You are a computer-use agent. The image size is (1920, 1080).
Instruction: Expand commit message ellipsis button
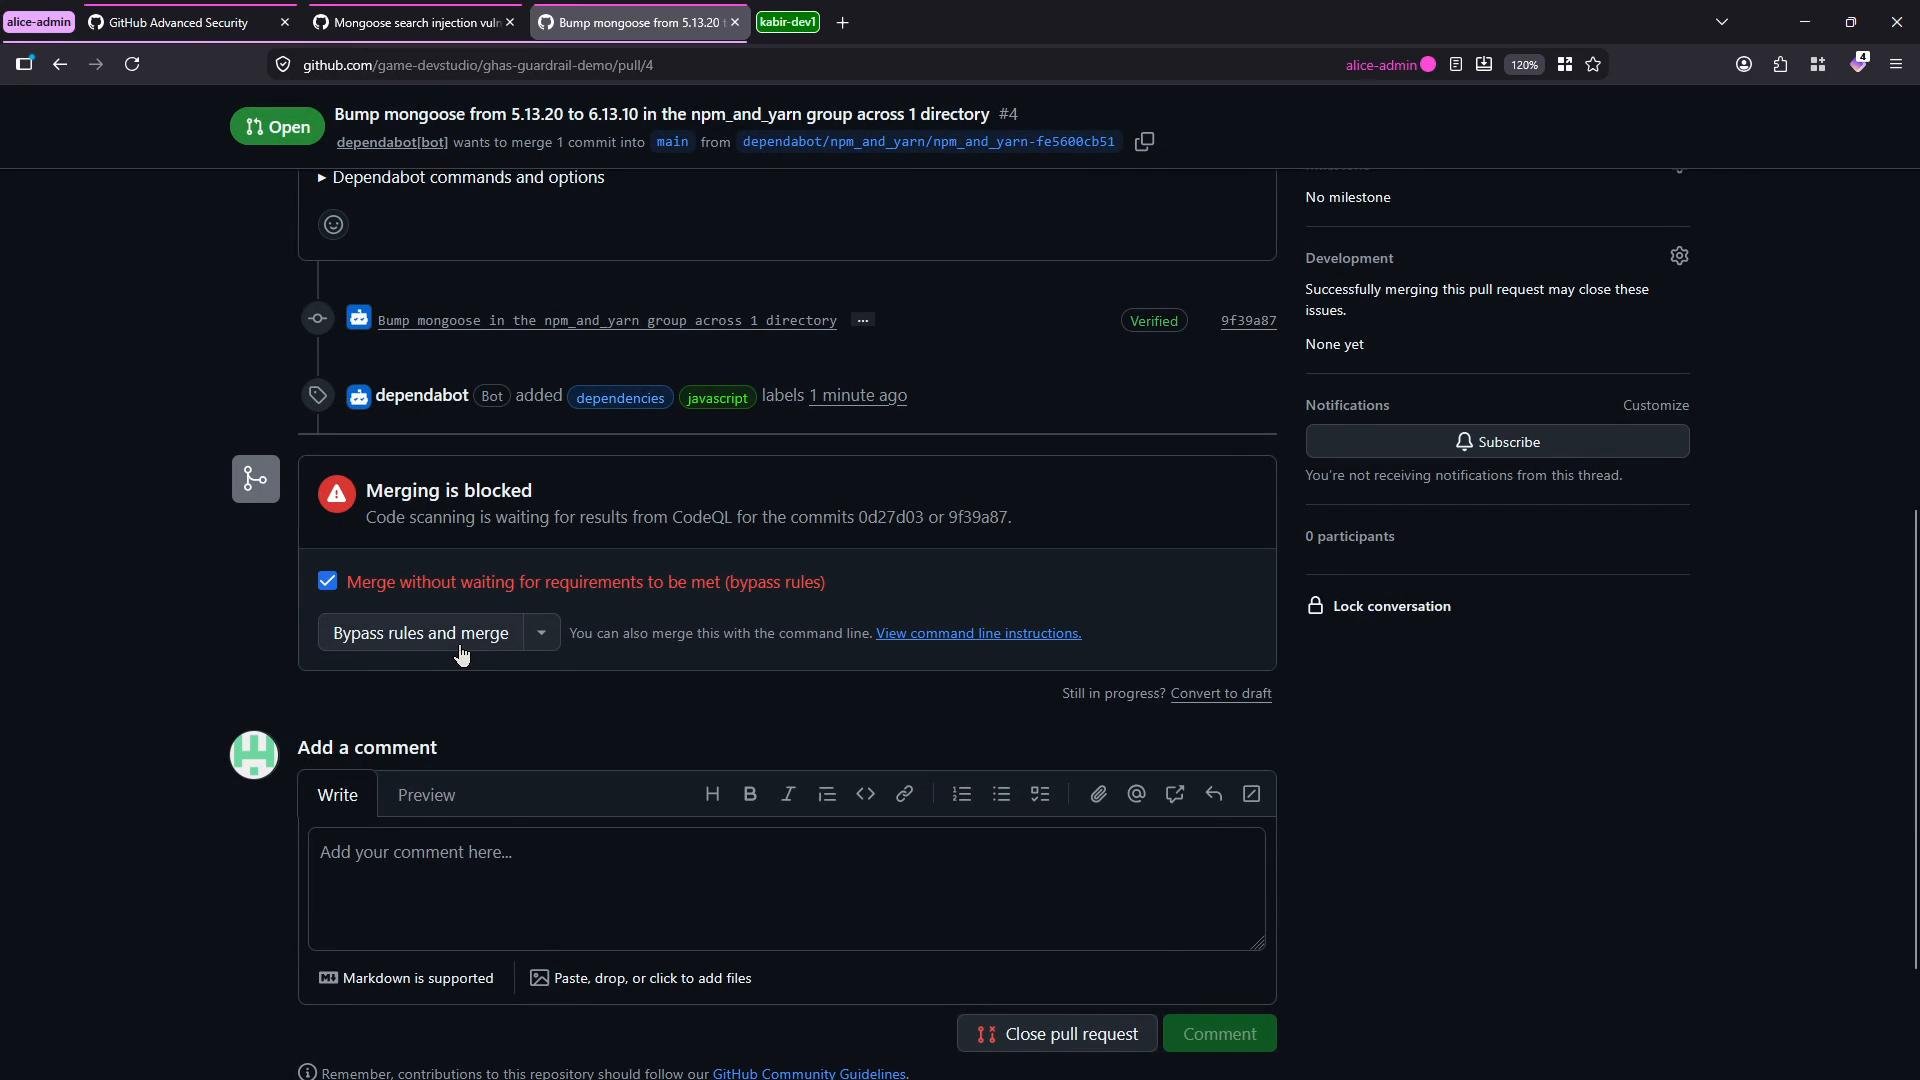point(862,320)
